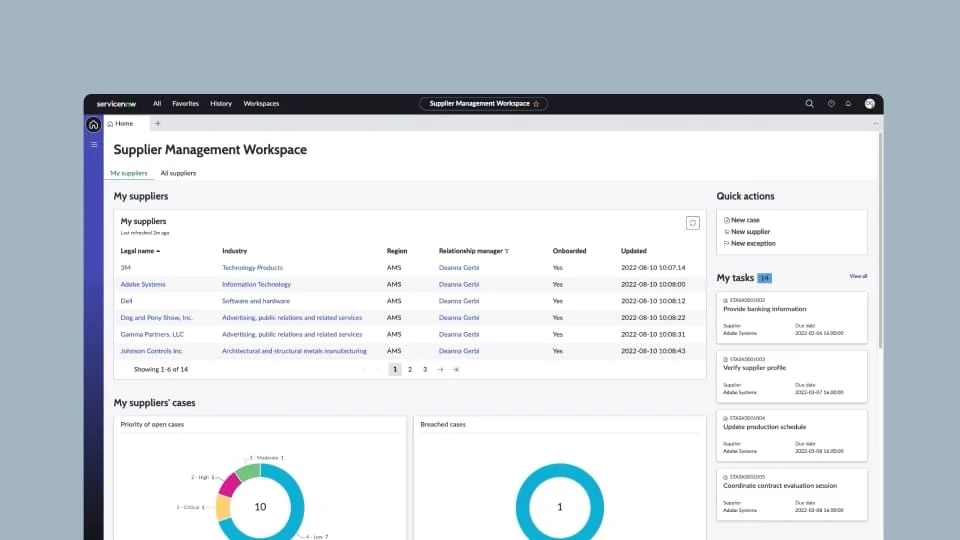Click Showing 1-6 of 14 text

[x=161, y=370]
